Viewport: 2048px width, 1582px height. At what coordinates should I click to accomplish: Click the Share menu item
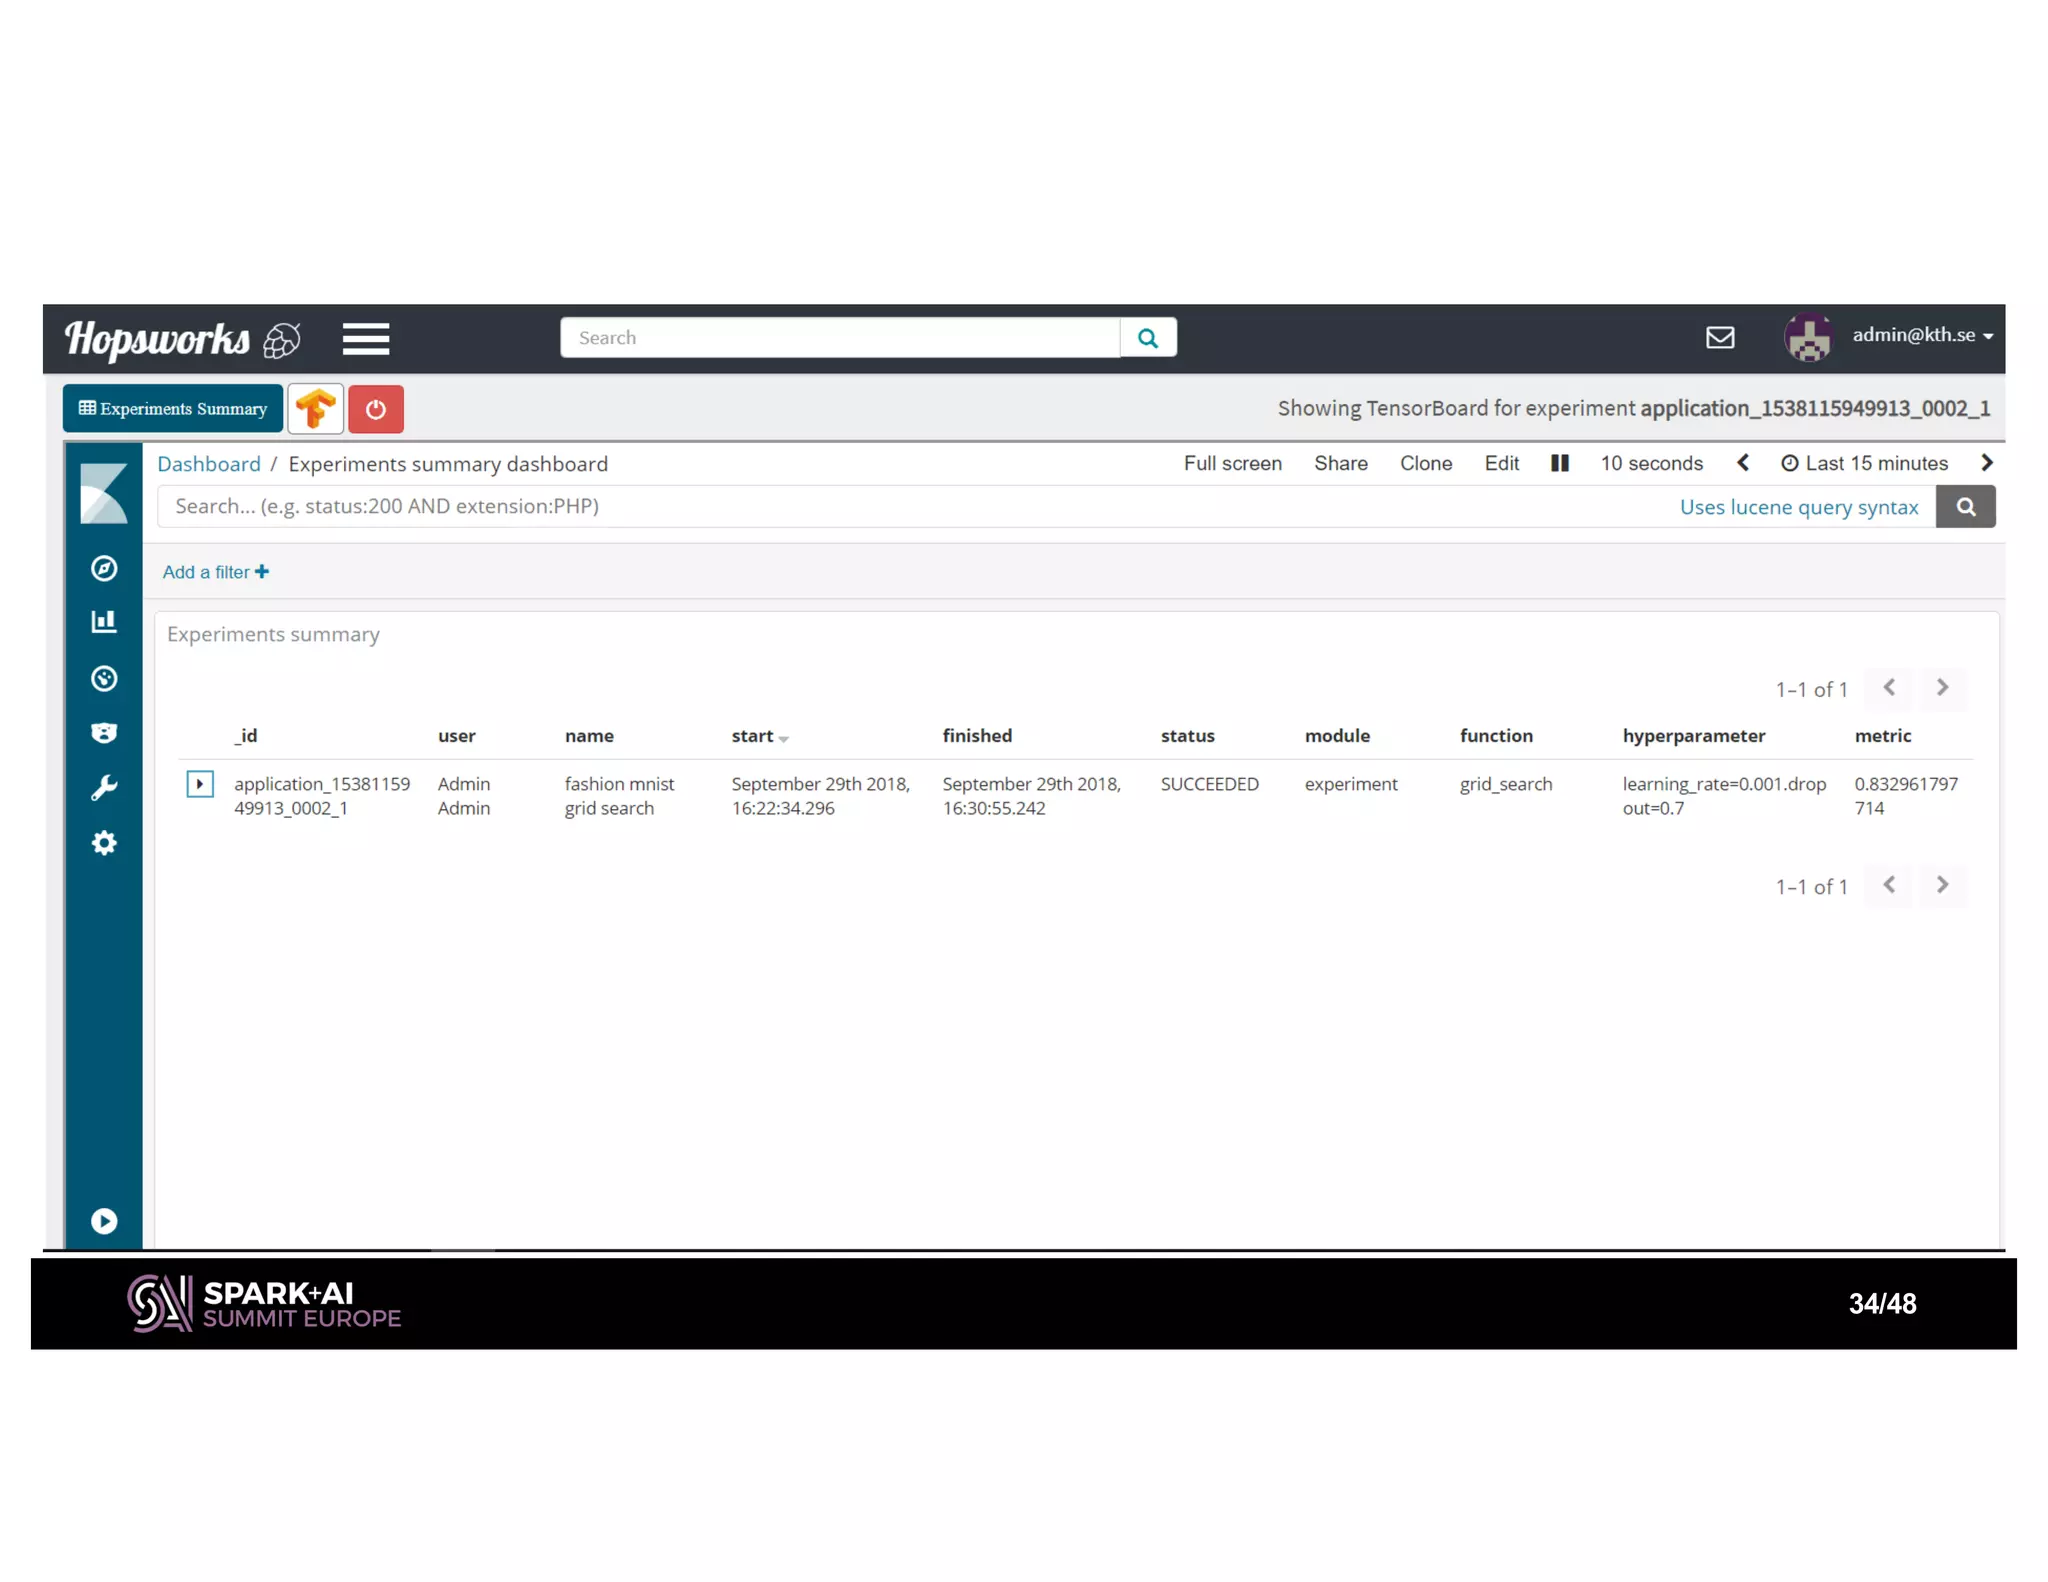(1340, 463)
